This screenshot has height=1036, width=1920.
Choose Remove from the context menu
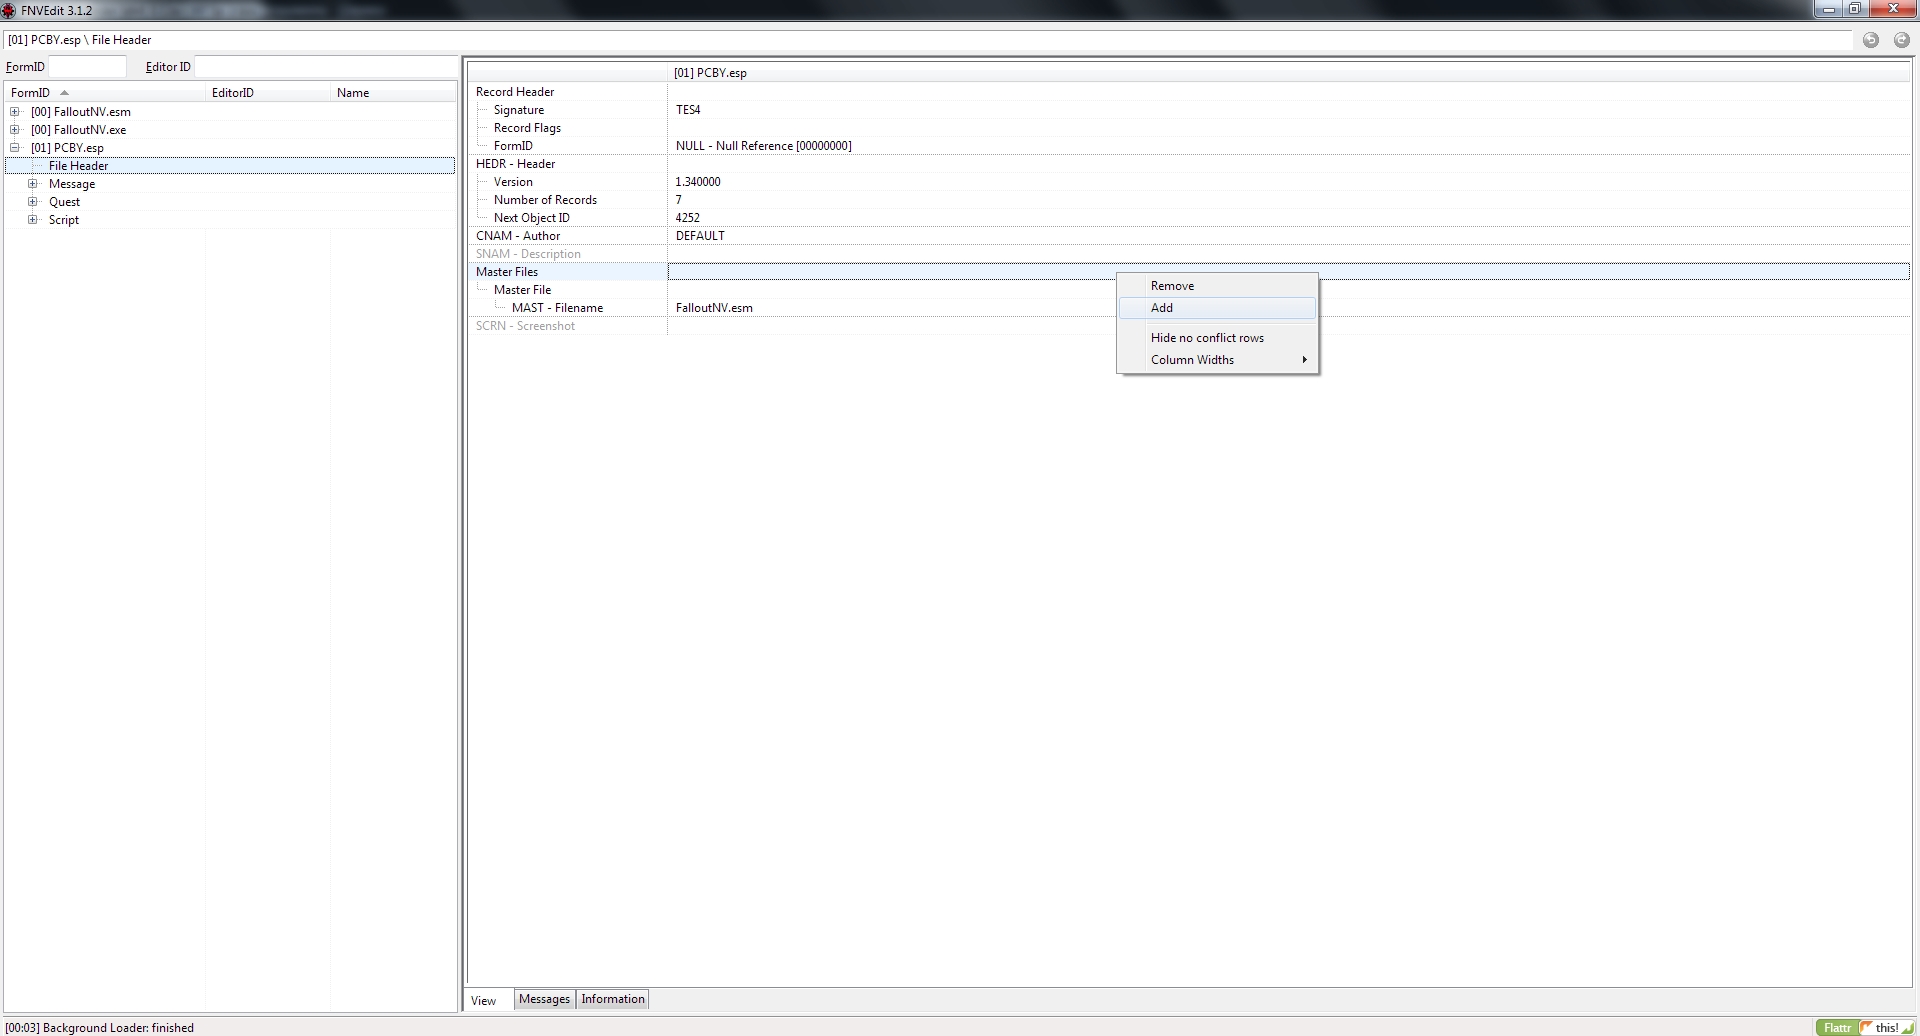1217,286
